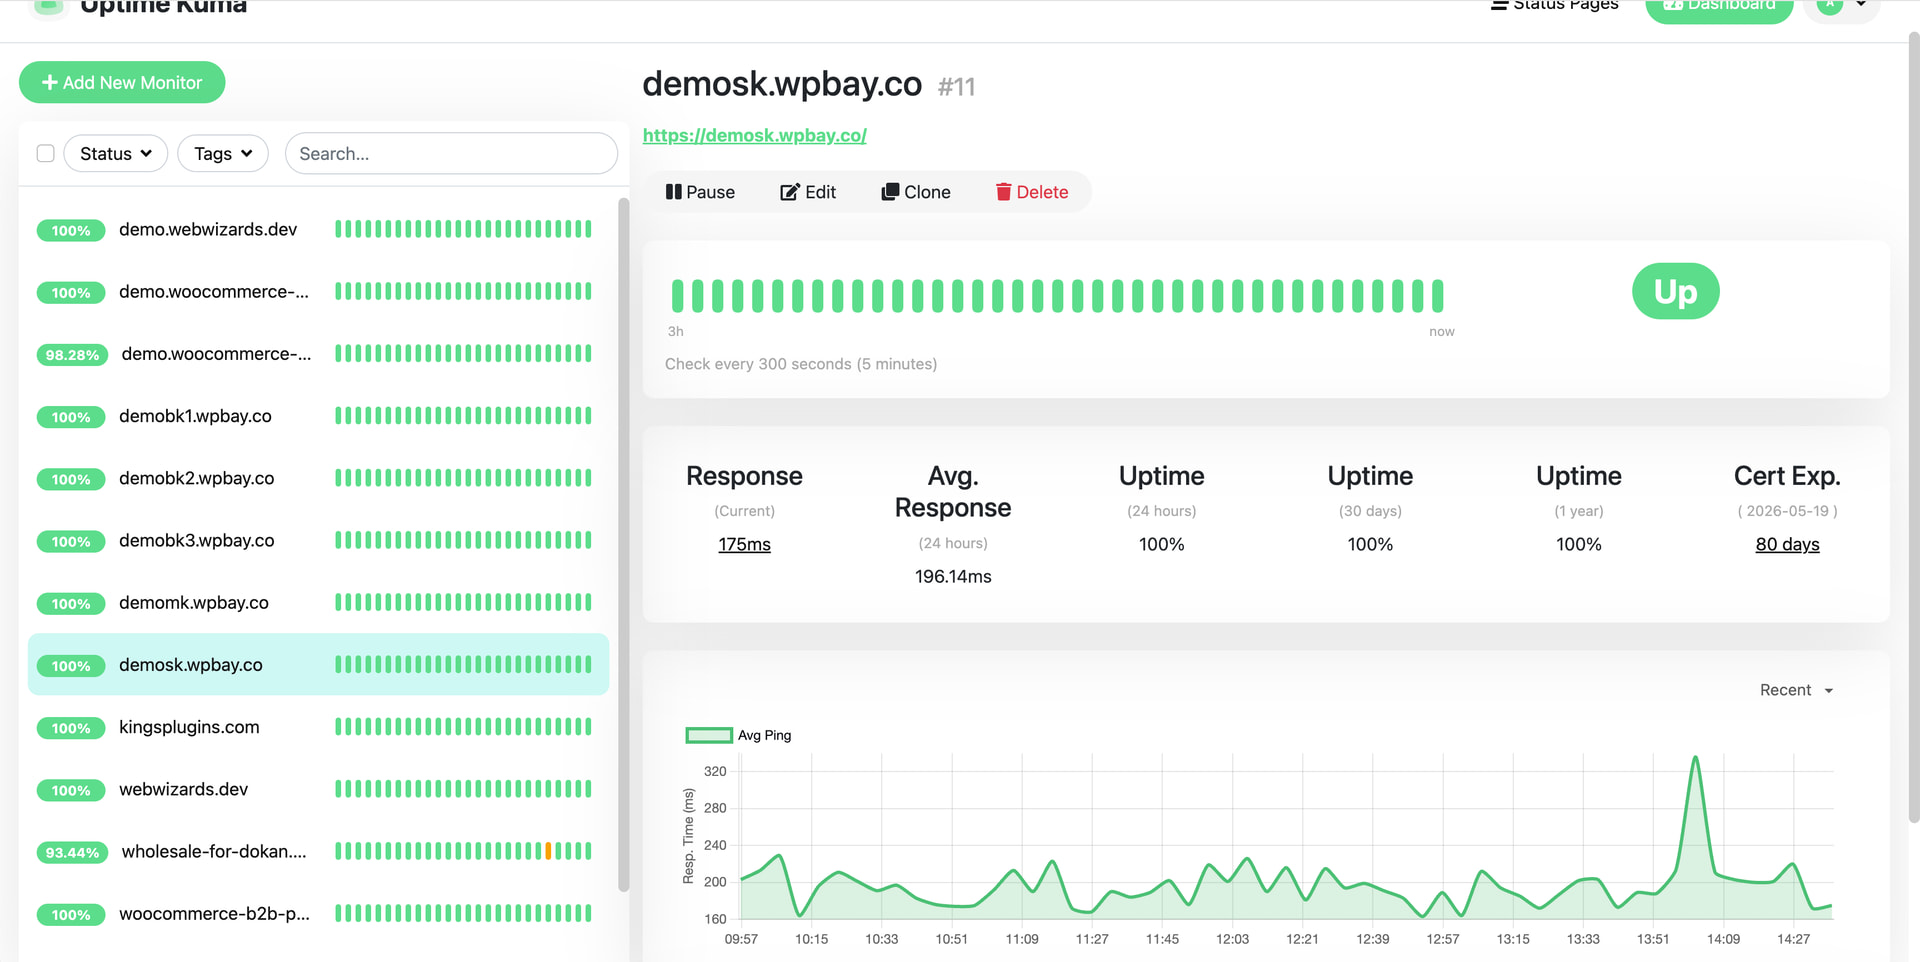
Task: Click the orange heartbeat bar for wholesale-for-dokan
Action: (x=548, y=851)
